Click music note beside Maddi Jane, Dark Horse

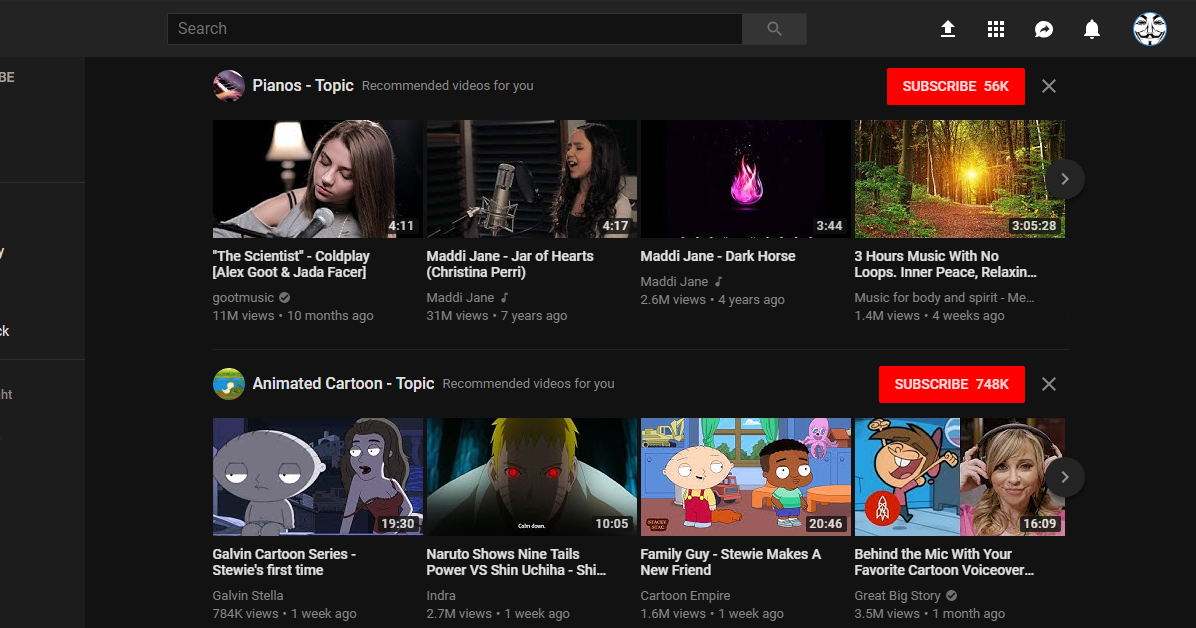click(718, 282)
